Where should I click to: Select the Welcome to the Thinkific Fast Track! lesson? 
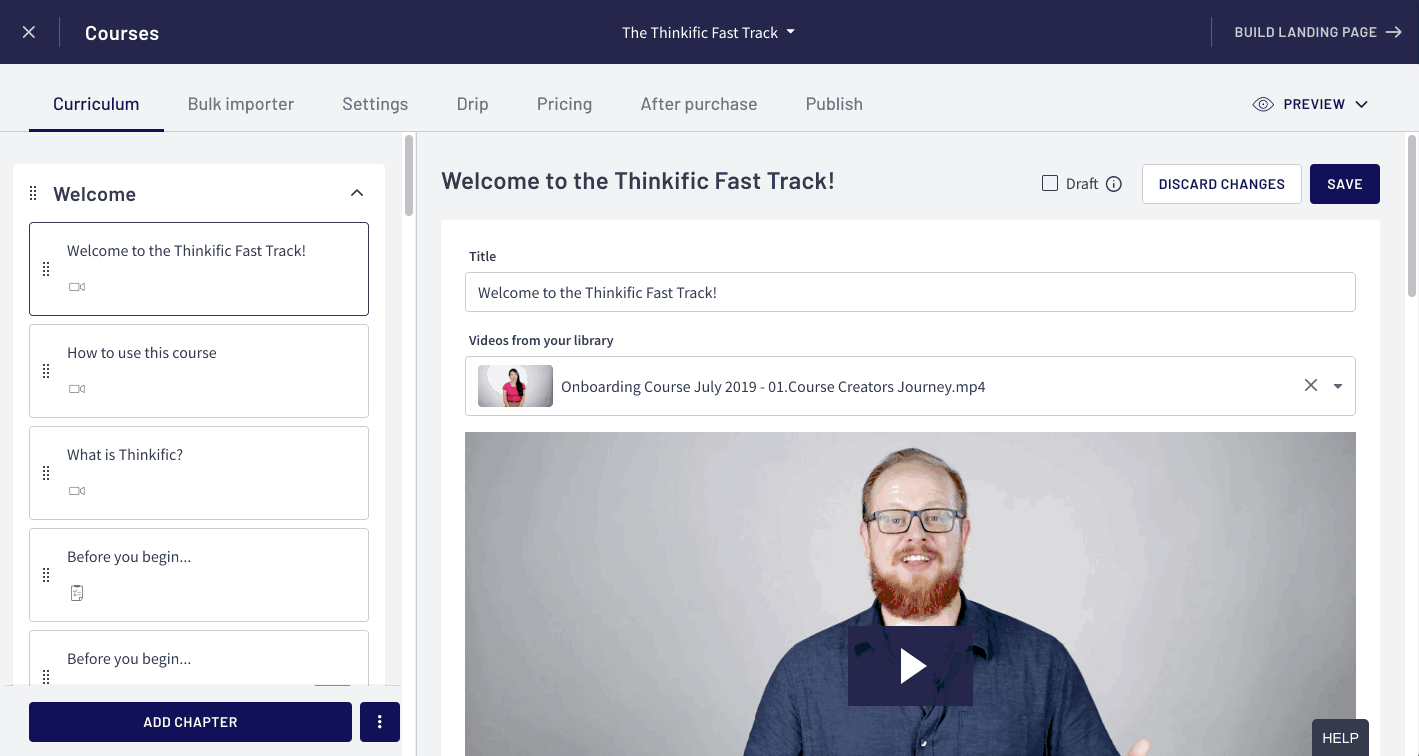click(x=199, y=269)
